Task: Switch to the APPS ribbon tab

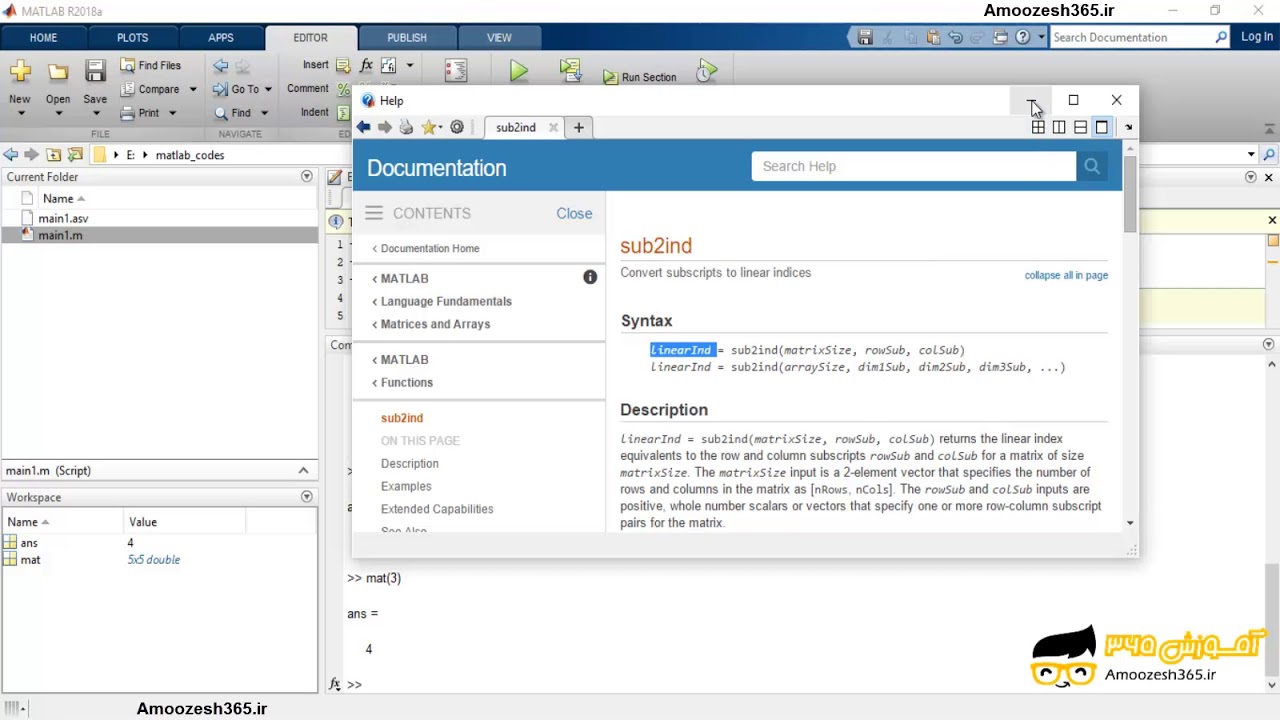Action: (x=221, y=37)
